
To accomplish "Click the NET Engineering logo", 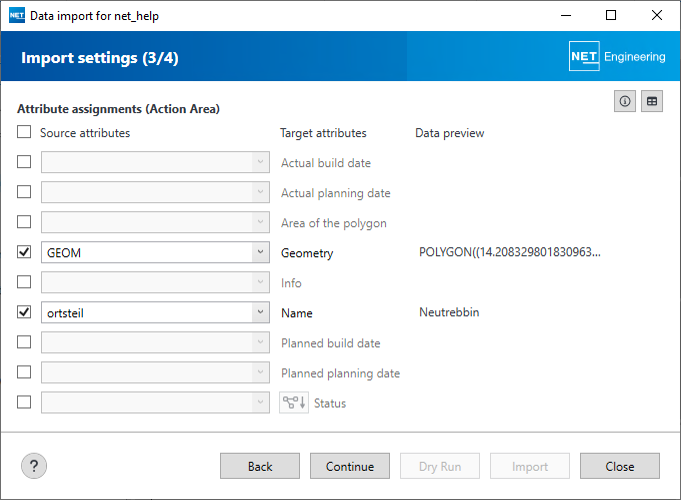I will (617, 57).
